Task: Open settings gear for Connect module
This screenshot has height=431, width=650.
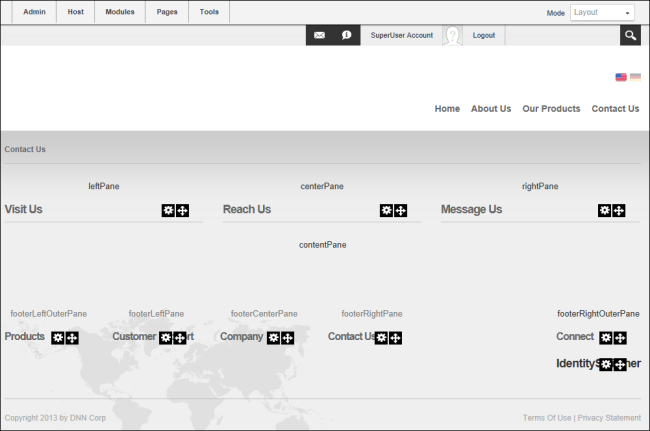Action: coord(606,338)
